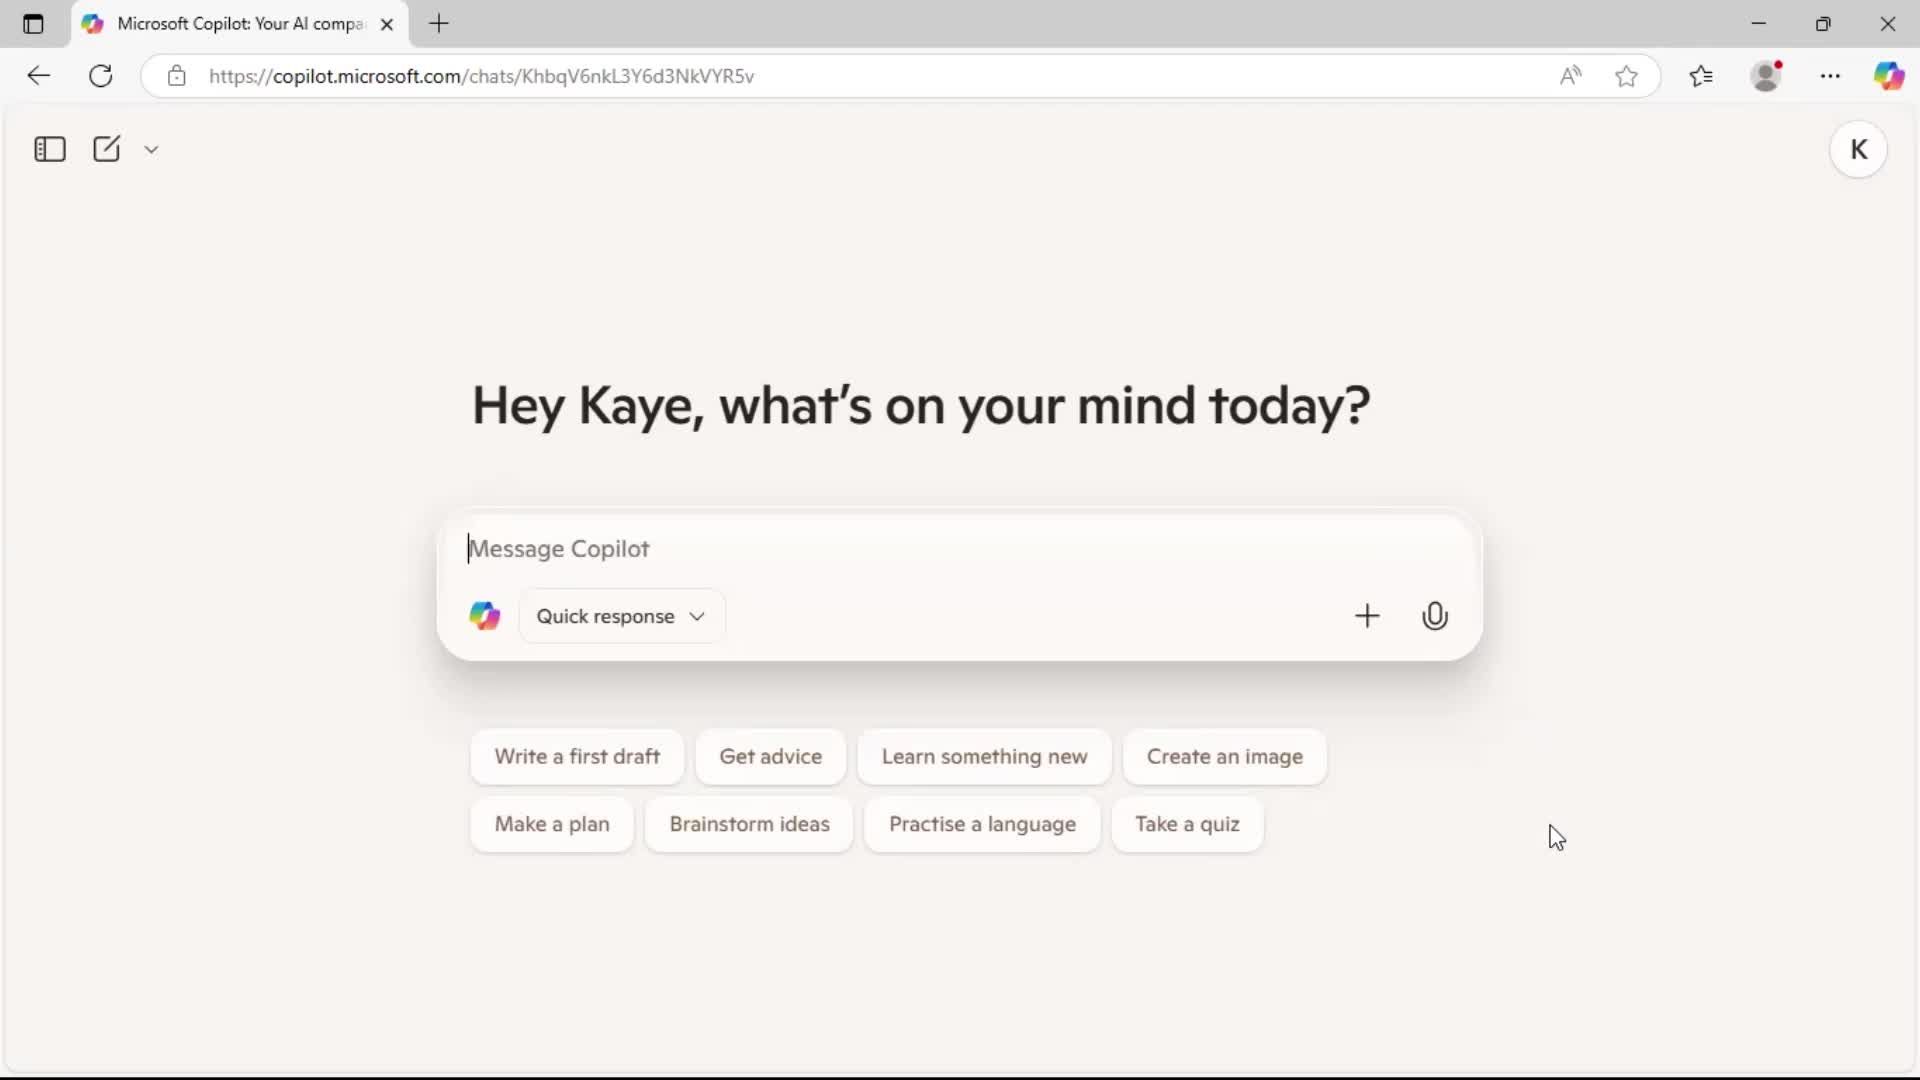Attach a file using the plus icon
The height and width of the screenshot is (1080, 1920).
pos(1368,615)
